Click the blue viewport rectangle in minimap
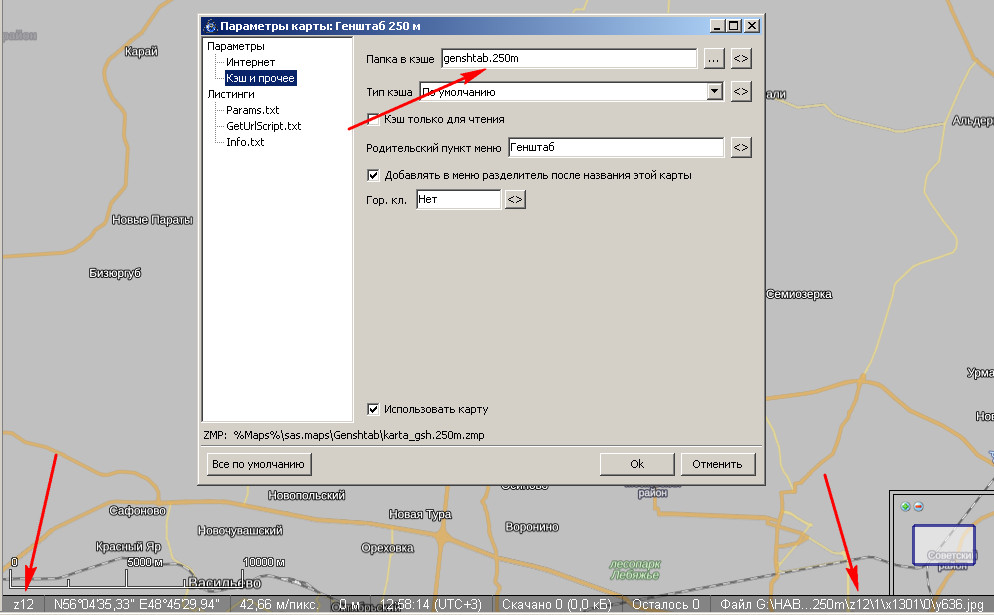 click(943, 545)
